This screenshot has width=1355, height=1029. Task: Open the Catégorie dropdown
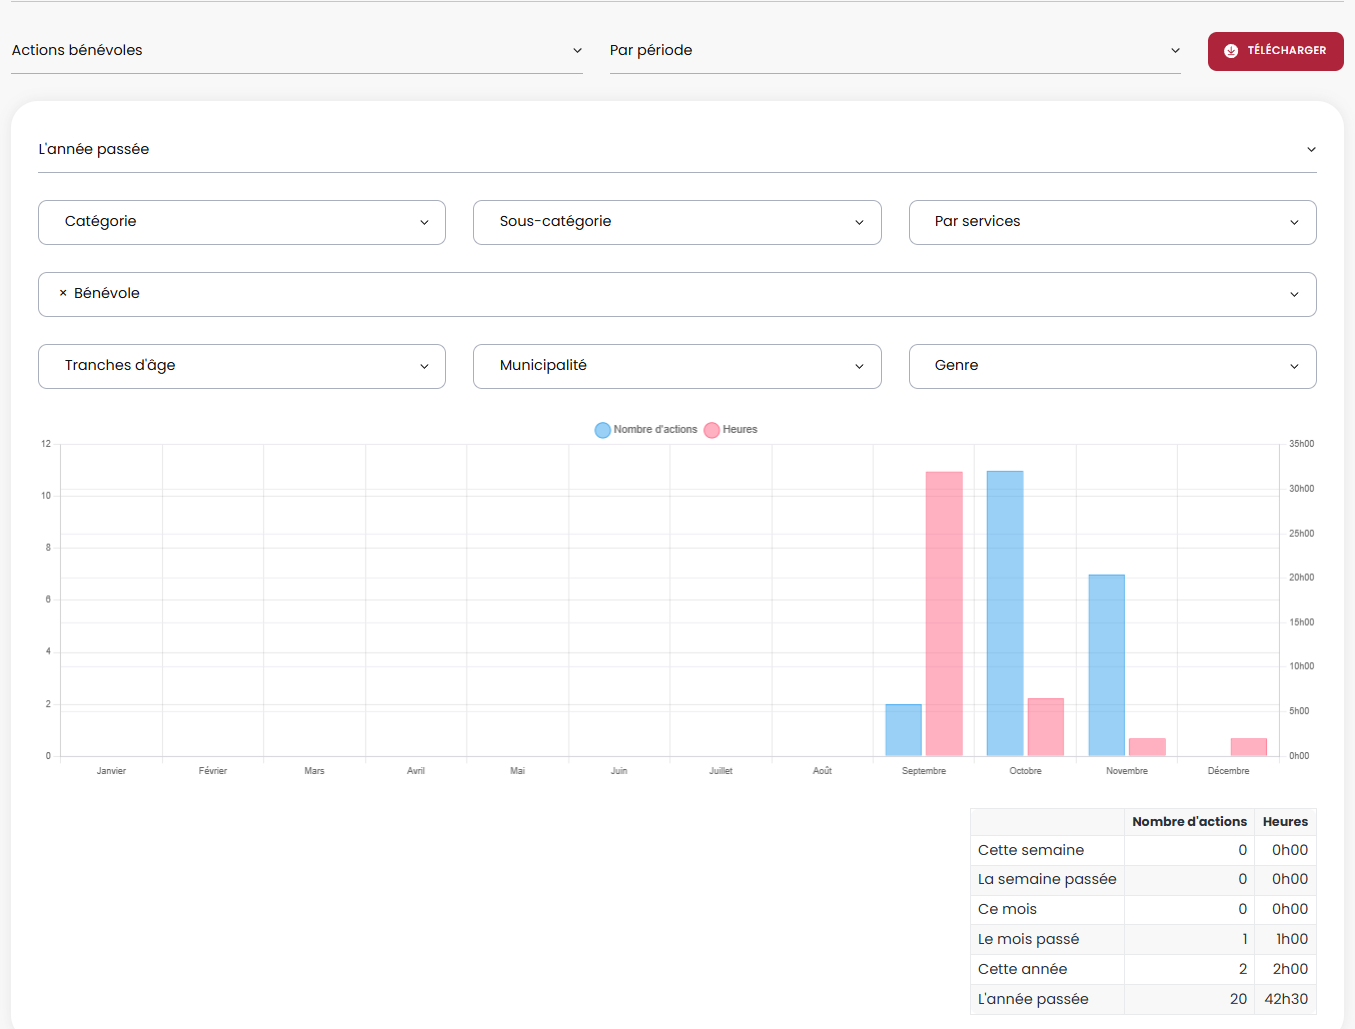click(x=241, y=222)
